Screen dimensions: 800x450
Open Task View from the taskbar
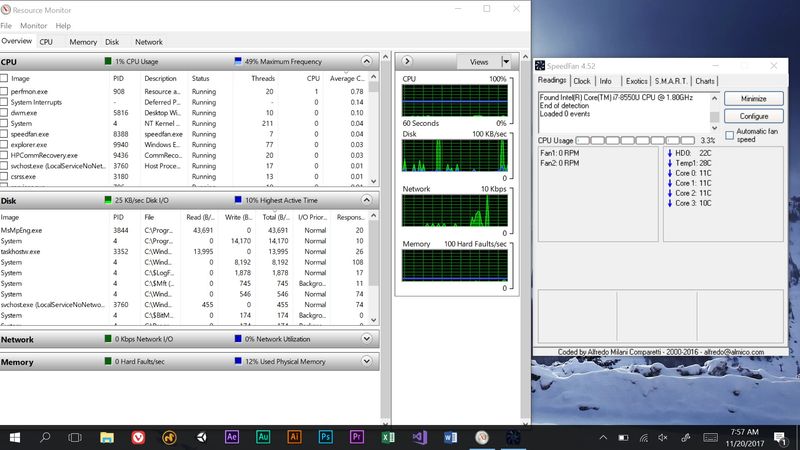point(75,437)
